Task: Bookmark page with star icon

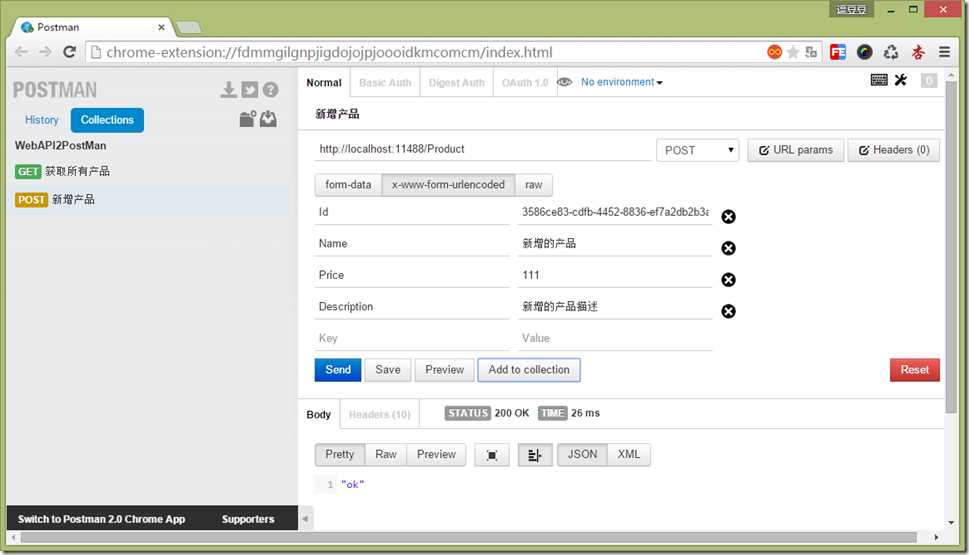Action: 793,52
